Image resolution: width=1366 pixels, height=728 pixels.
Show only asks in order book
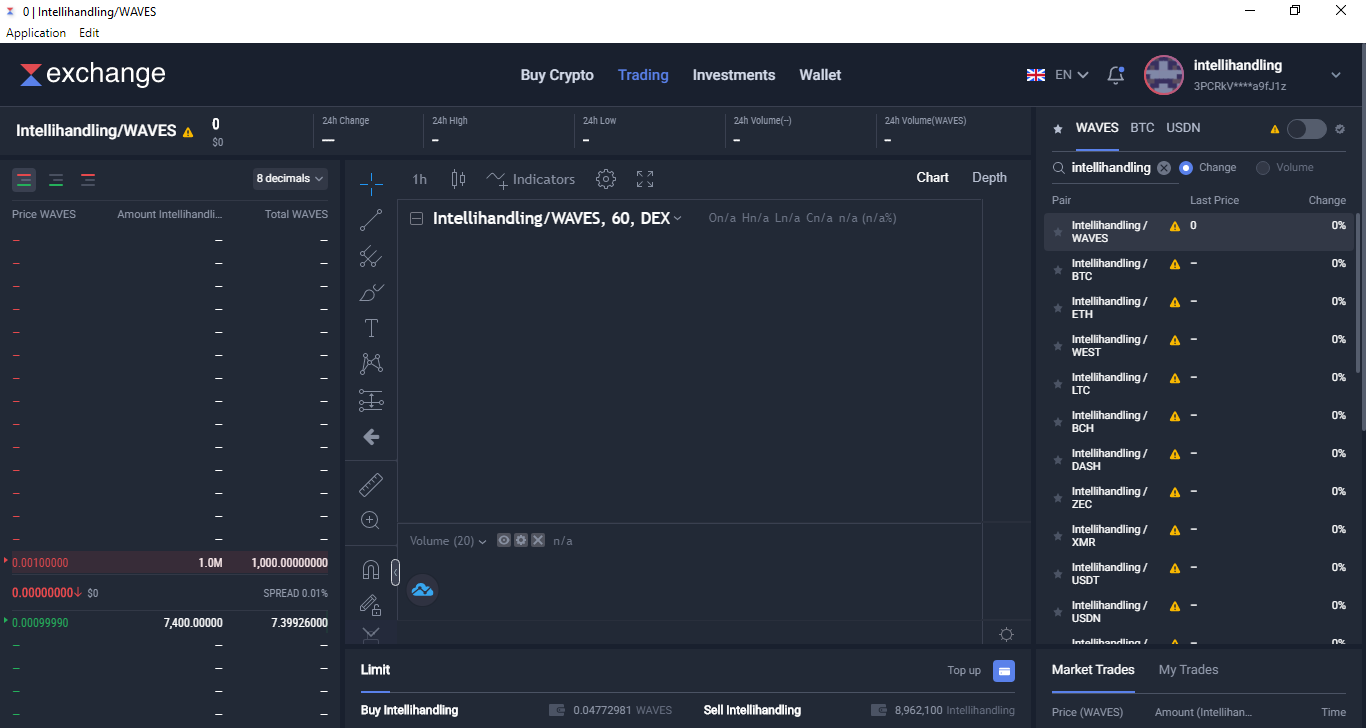pyautogui.click(x=88, y=180)
